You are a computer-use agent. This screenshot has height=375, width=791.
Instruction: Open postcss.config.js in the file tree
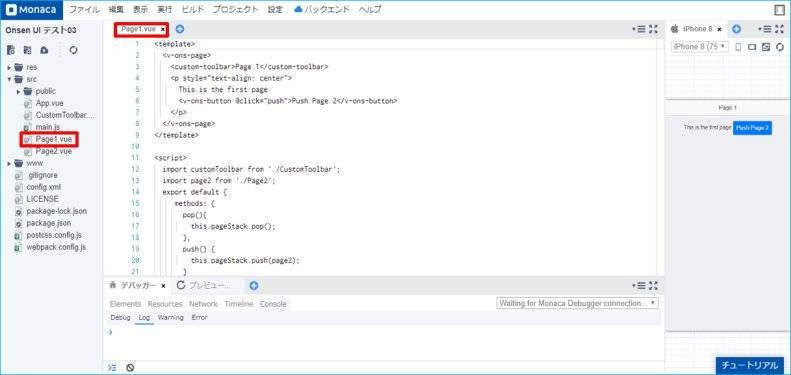[x=54, y=235]
